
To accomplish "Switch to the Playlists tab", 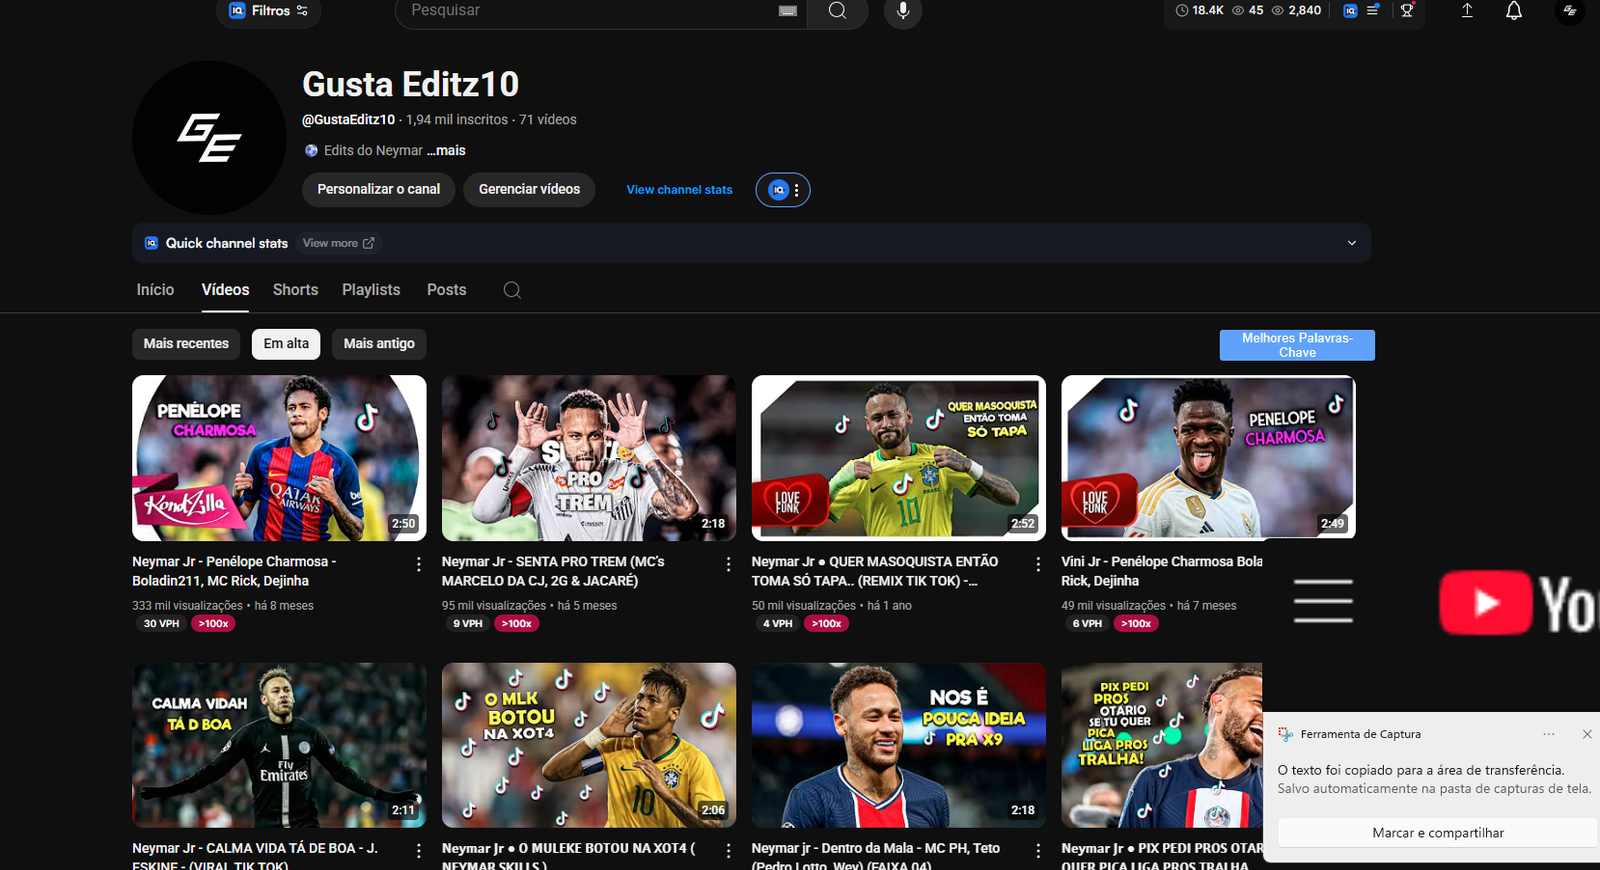I will tap(371, 290).
